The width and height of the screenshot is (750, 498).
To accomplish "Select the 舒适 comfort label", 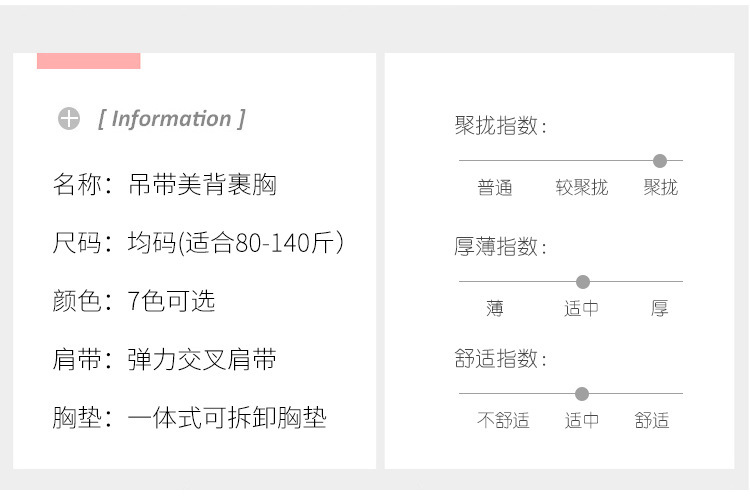I will point(651,421).
